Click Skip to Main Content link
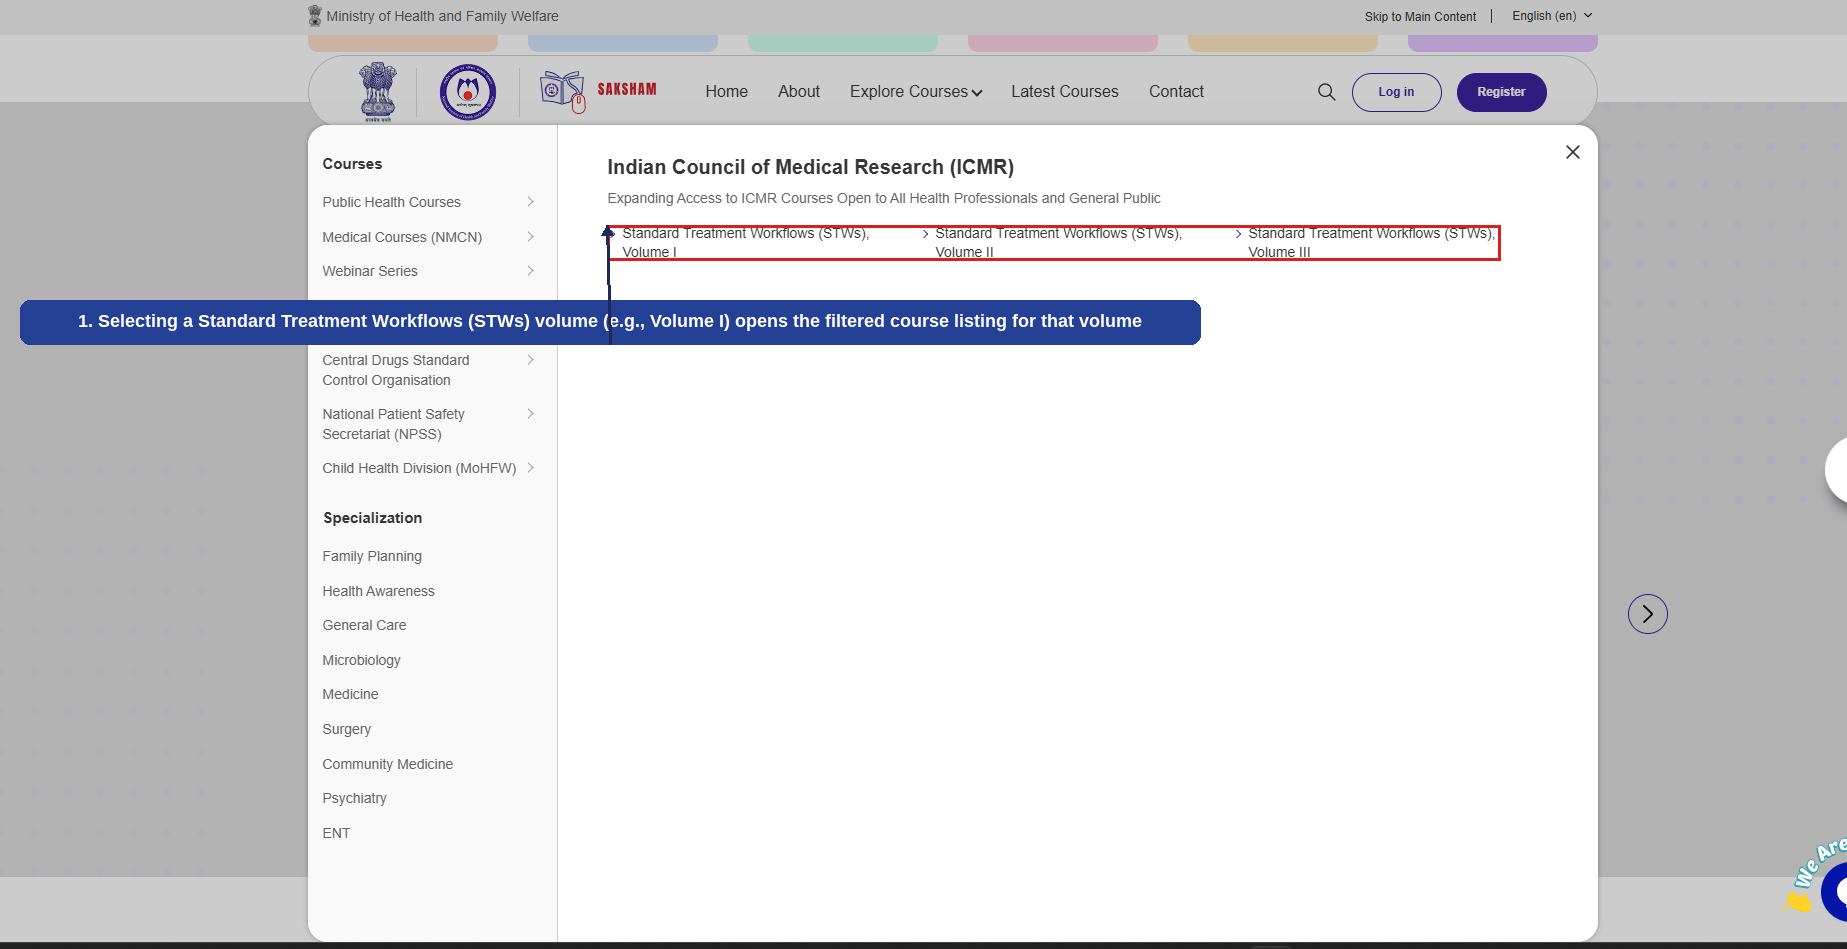 click(1420, 17)
